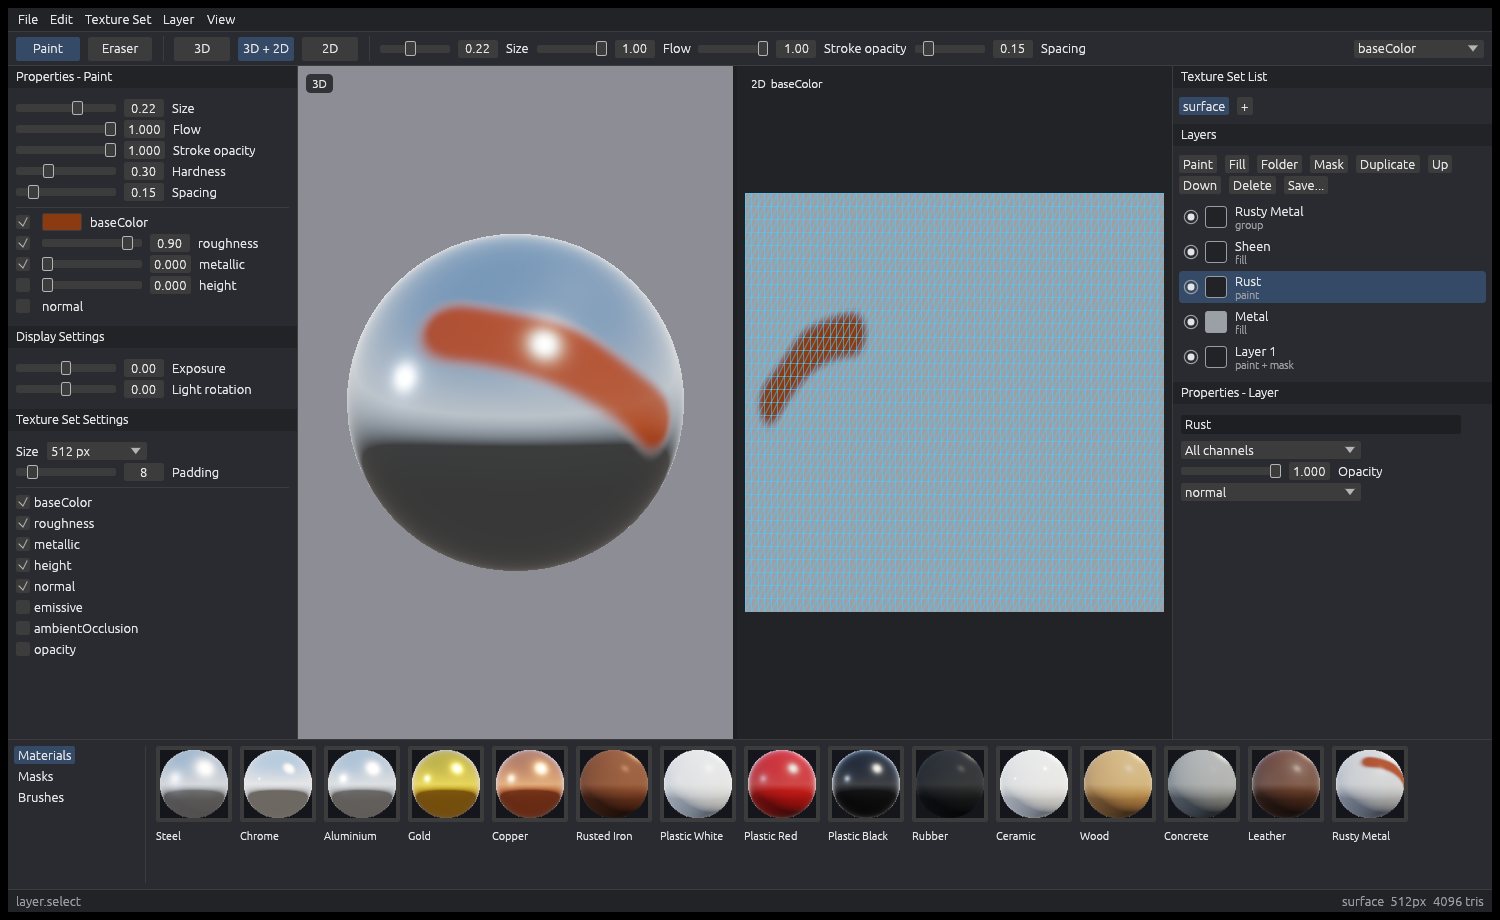Open the Texture Set menu
This screenshot has height=920, width=1500.
tap(118, 19)
